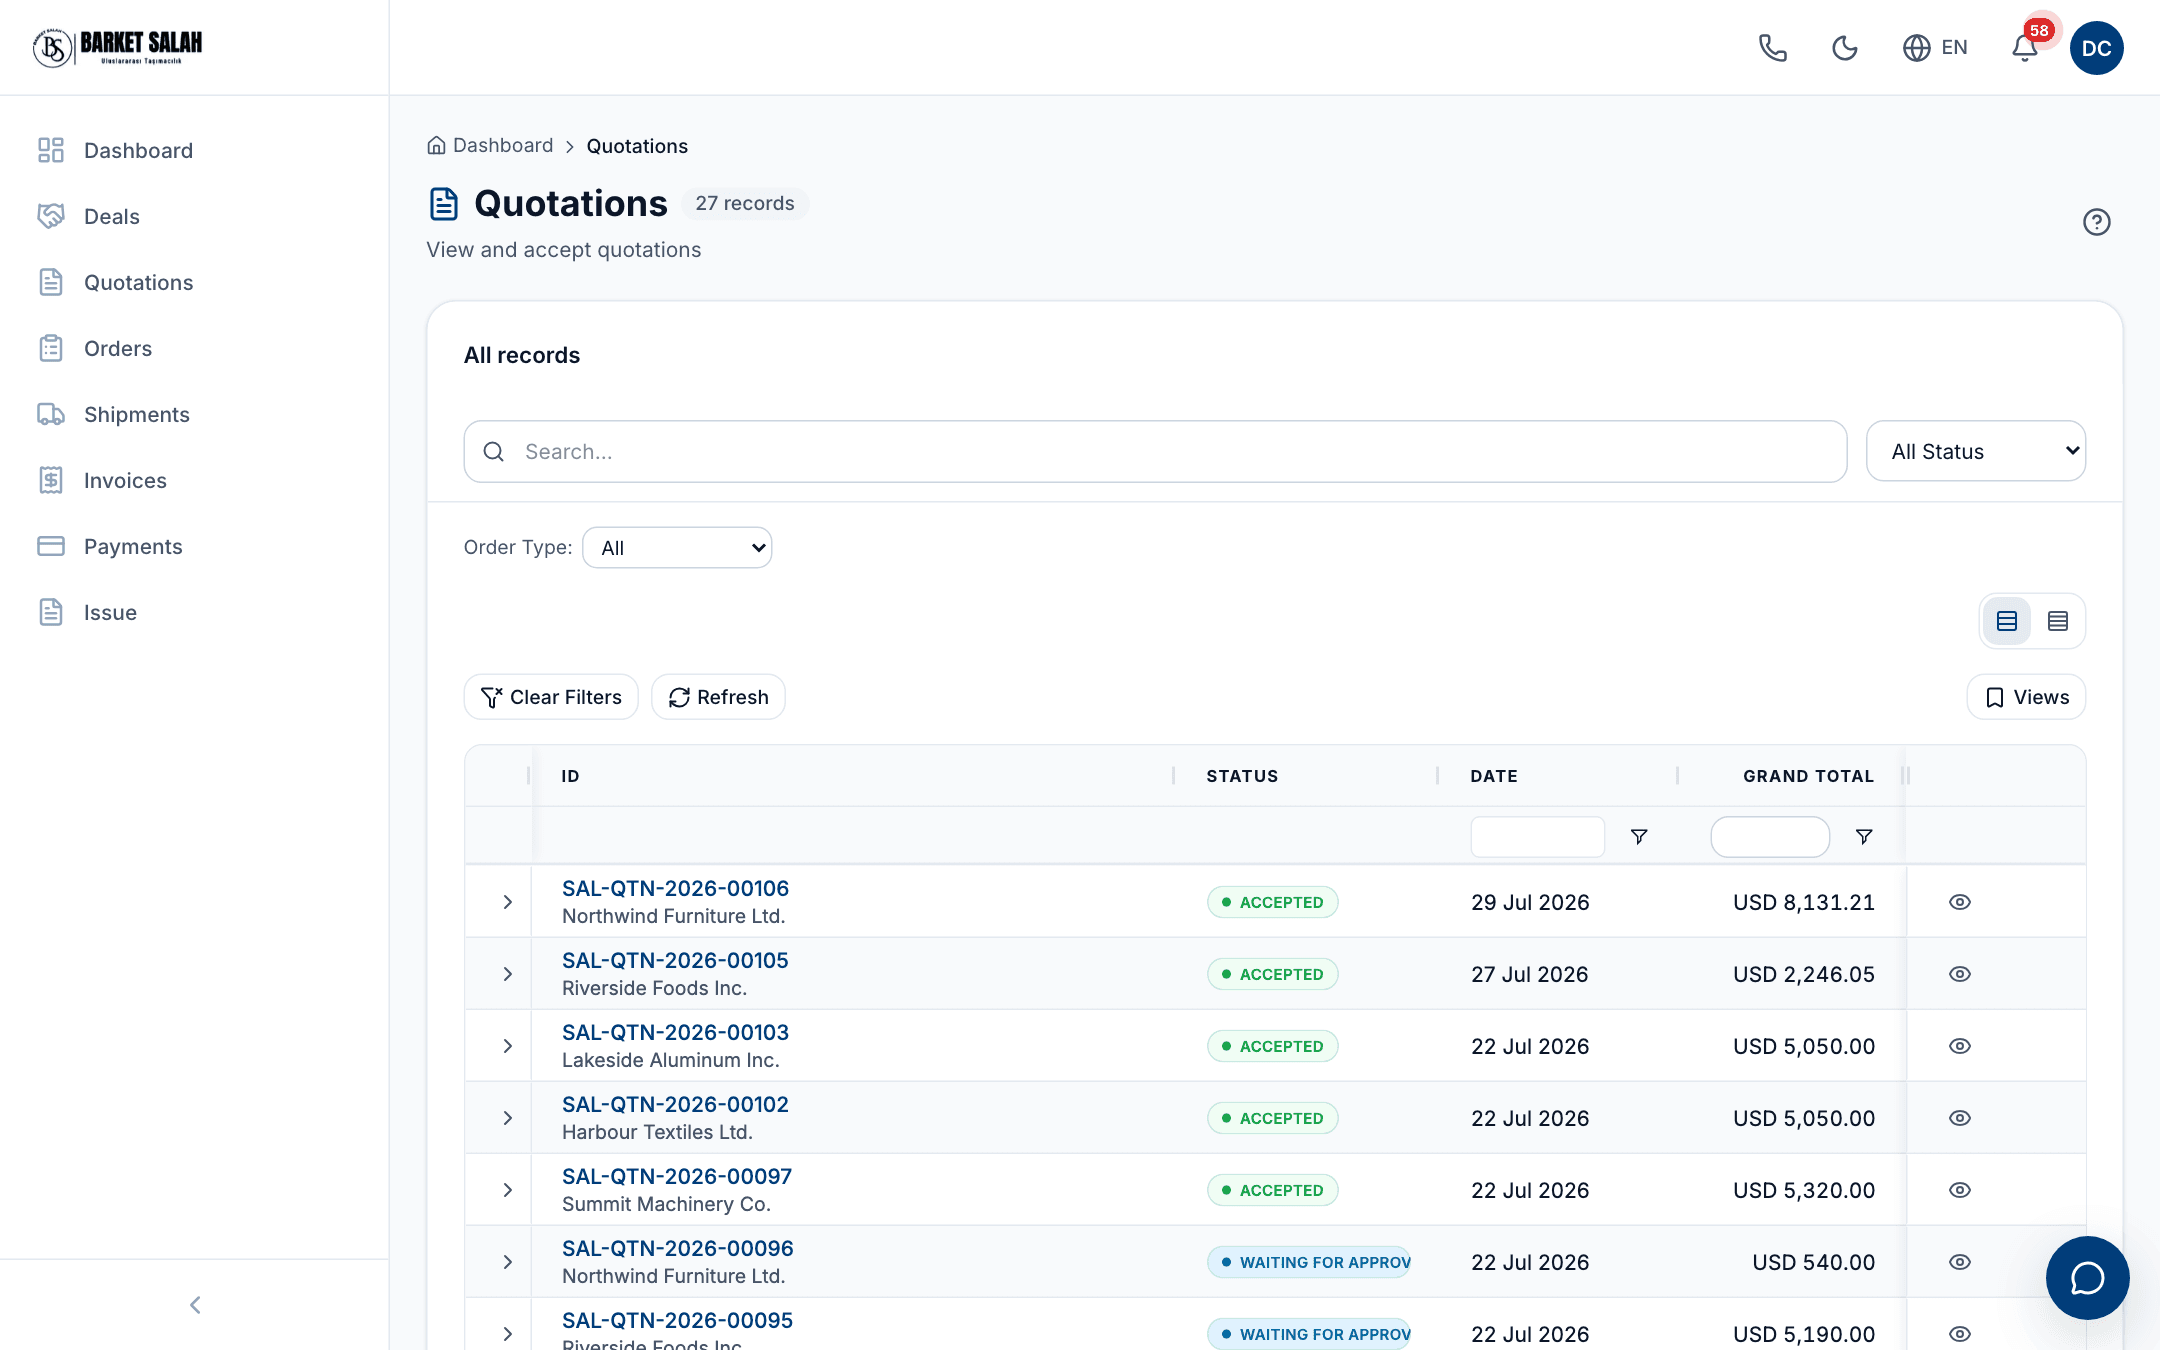The width and height of the screenshot is (2160, 1350).
Task: Expand row SAL-QTN-2026-00097
Action: pyautogui.click(x=508, y=1190)
